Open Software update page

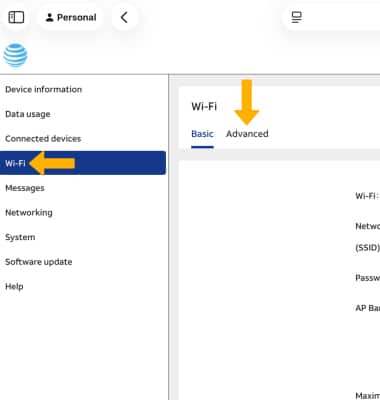point(39,262)
